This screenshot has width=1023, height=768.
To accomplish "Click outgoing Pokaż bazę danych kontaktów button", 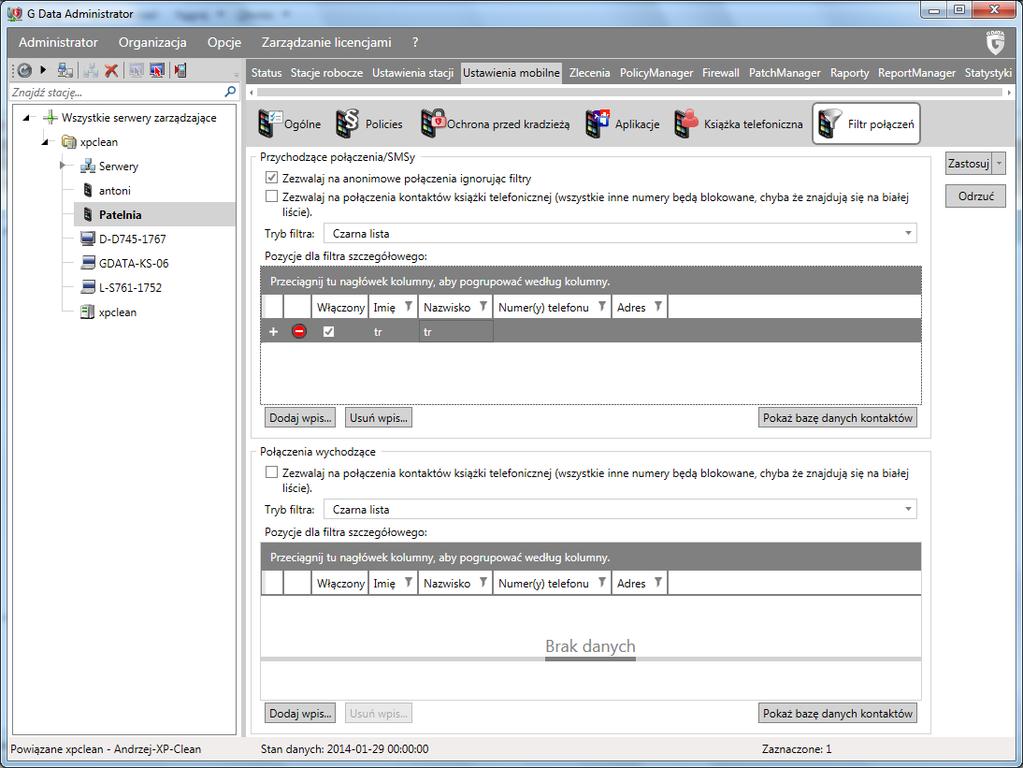I will [x=838, y=713].
